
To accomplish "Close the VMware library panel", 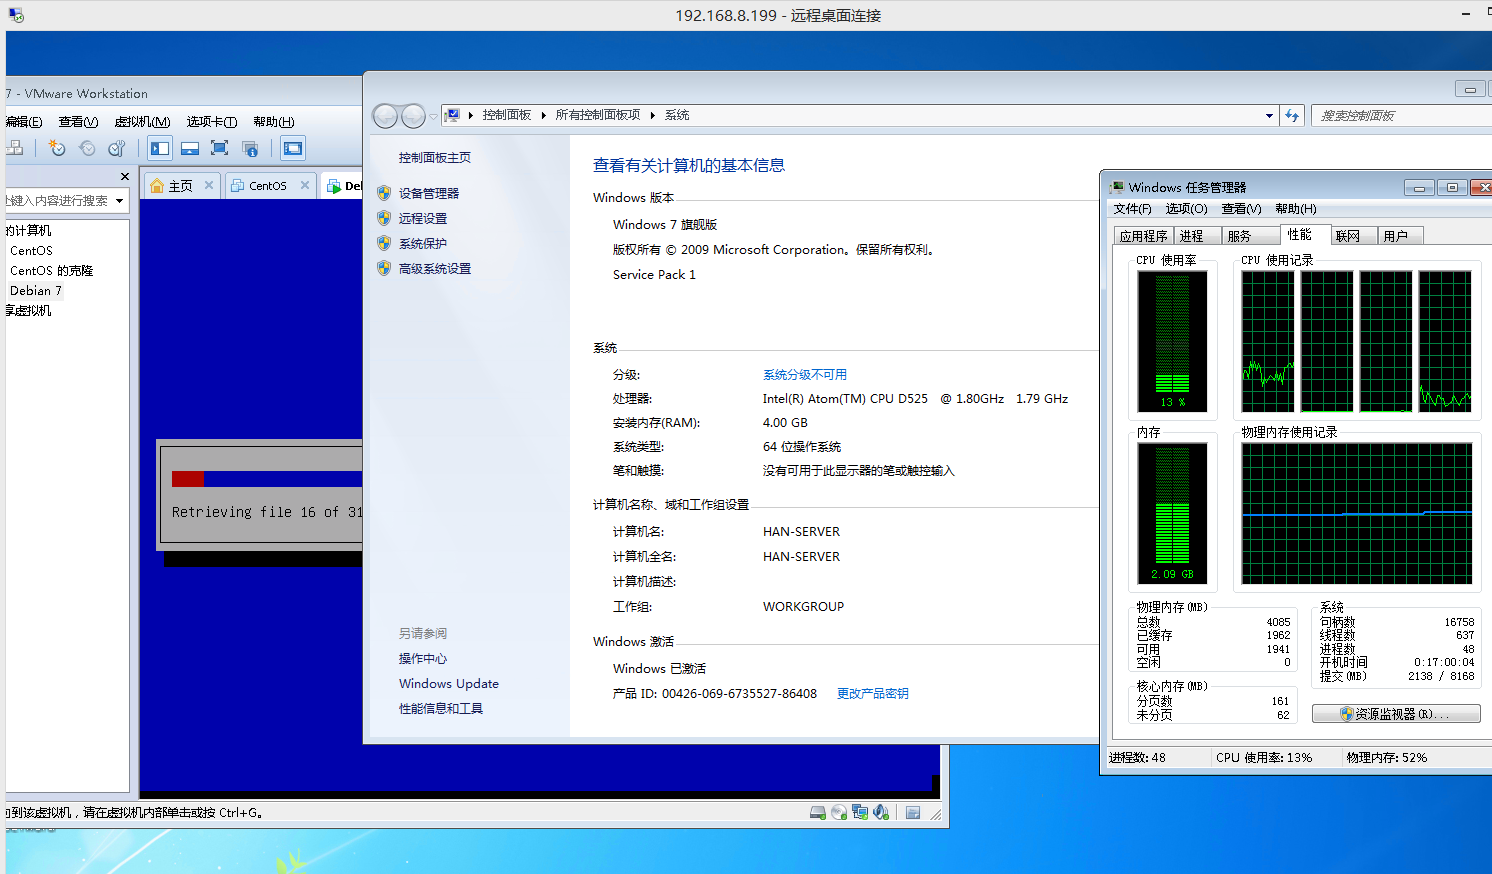I will pyautogui.click(x=125, y=177).
